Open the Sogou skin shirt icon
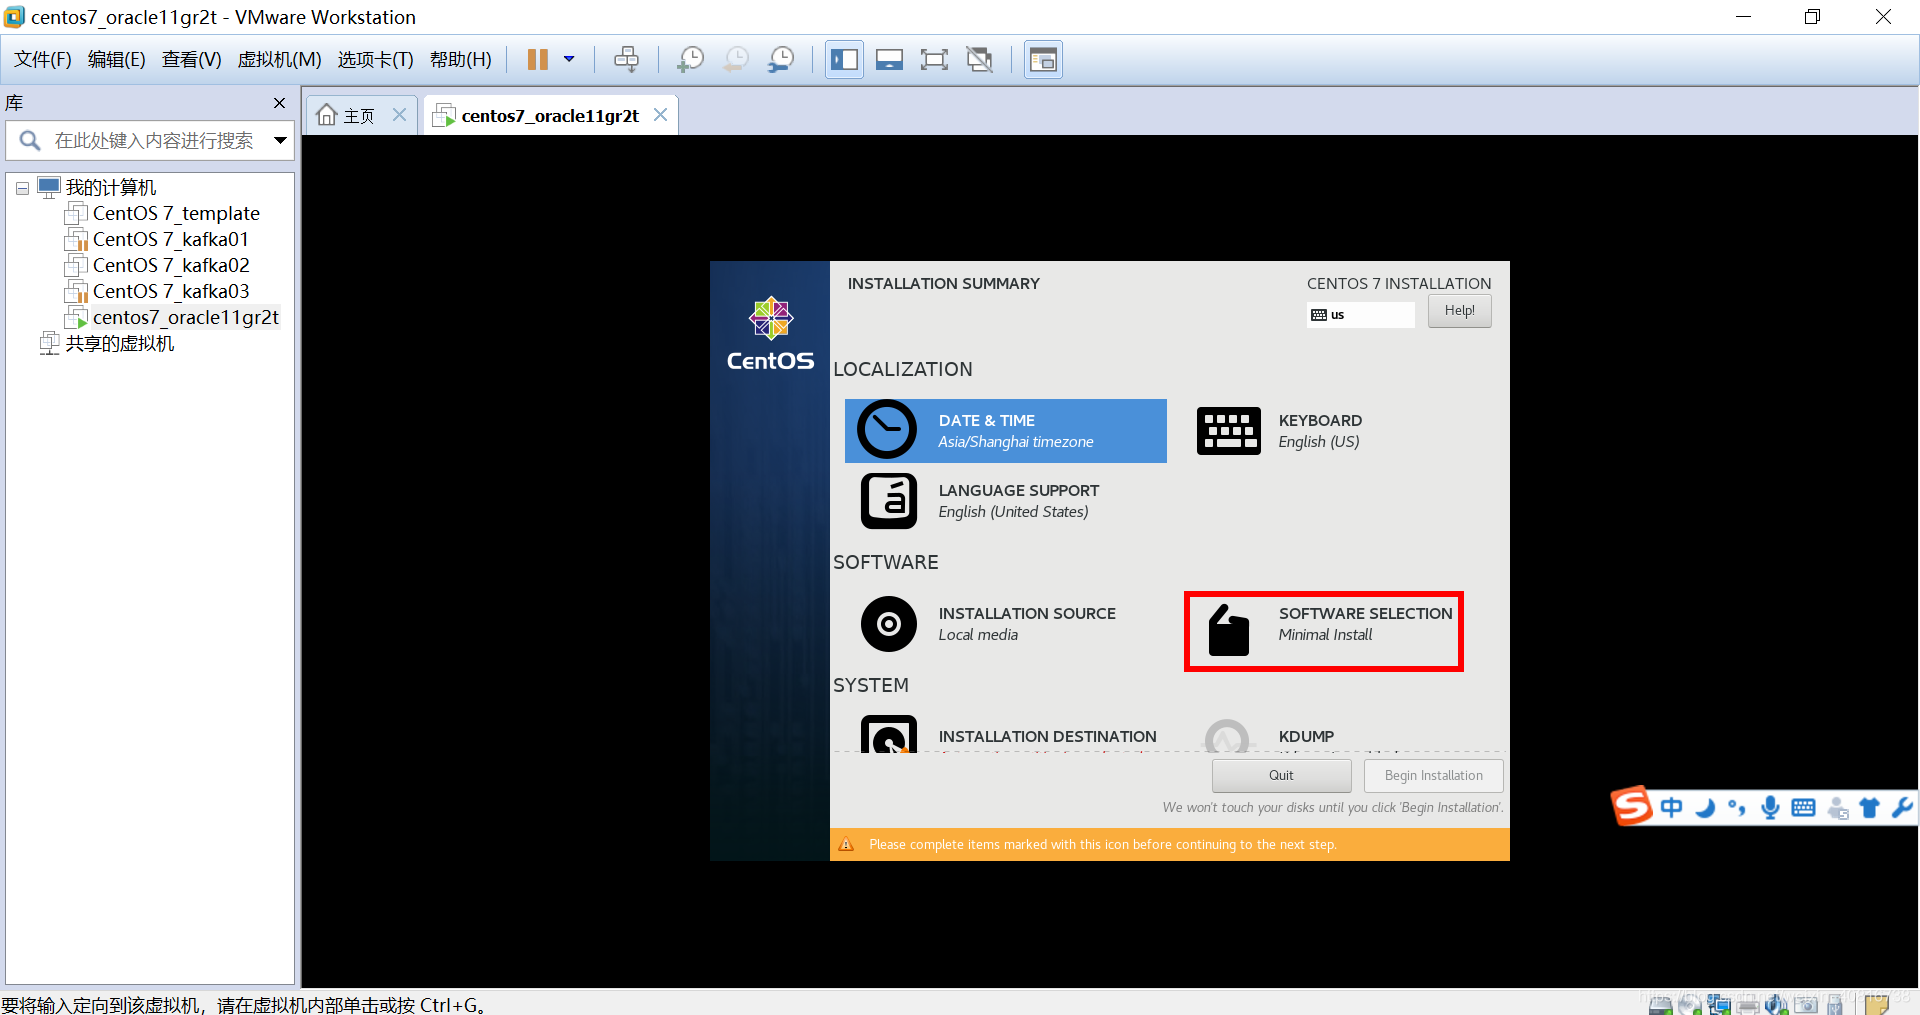1920x1015 pixels. (x=1869, y=808)
